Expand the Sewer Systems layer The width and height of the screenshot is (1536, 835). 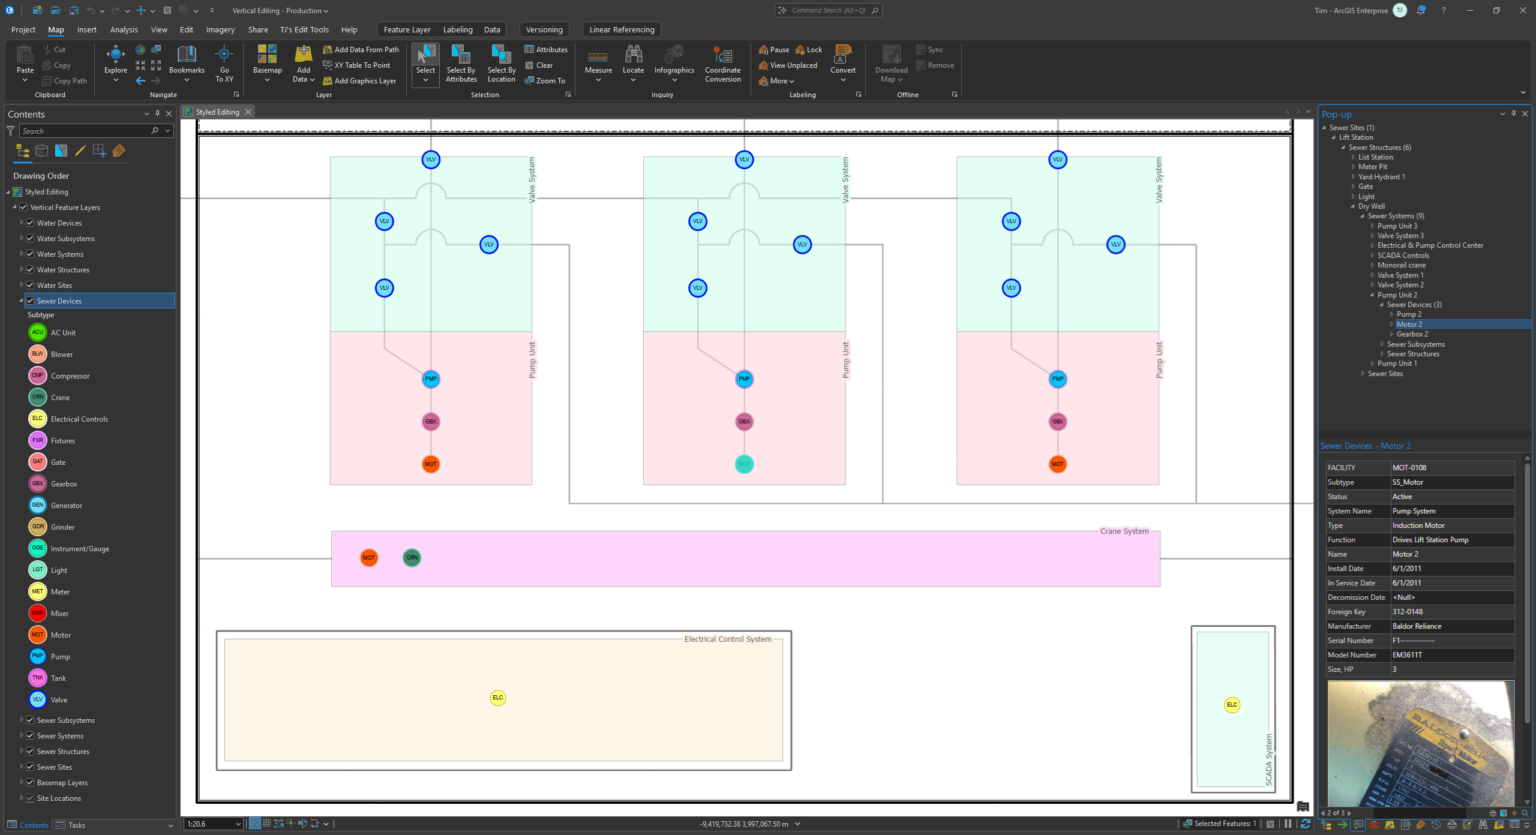[21, 736]
